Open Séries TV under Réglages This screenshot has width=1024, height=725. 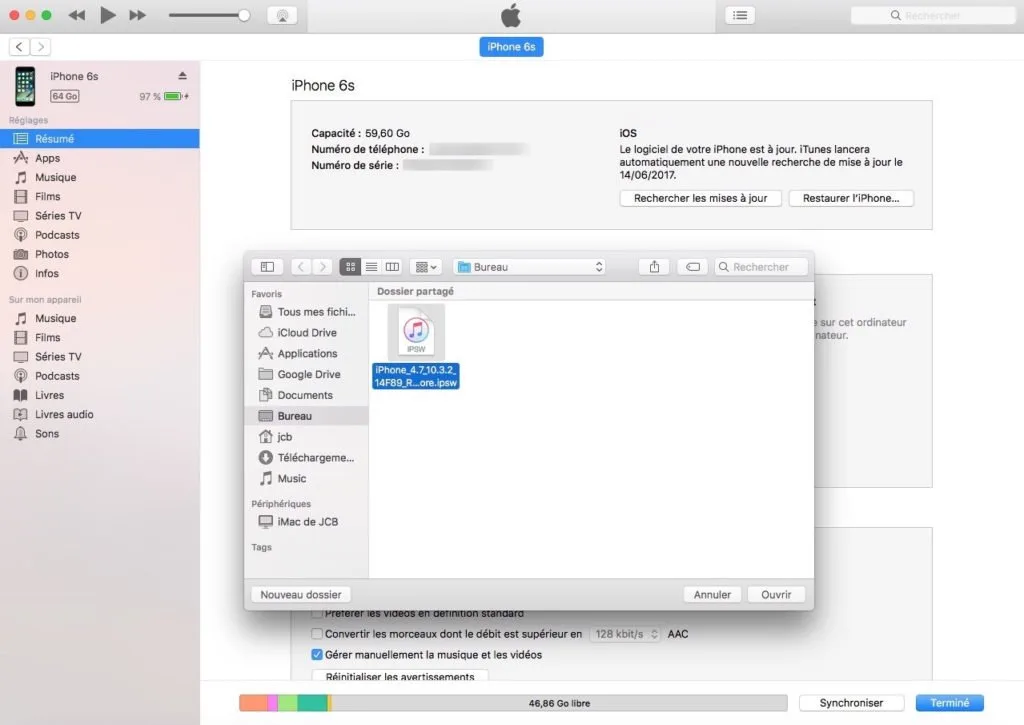point(99,216)
